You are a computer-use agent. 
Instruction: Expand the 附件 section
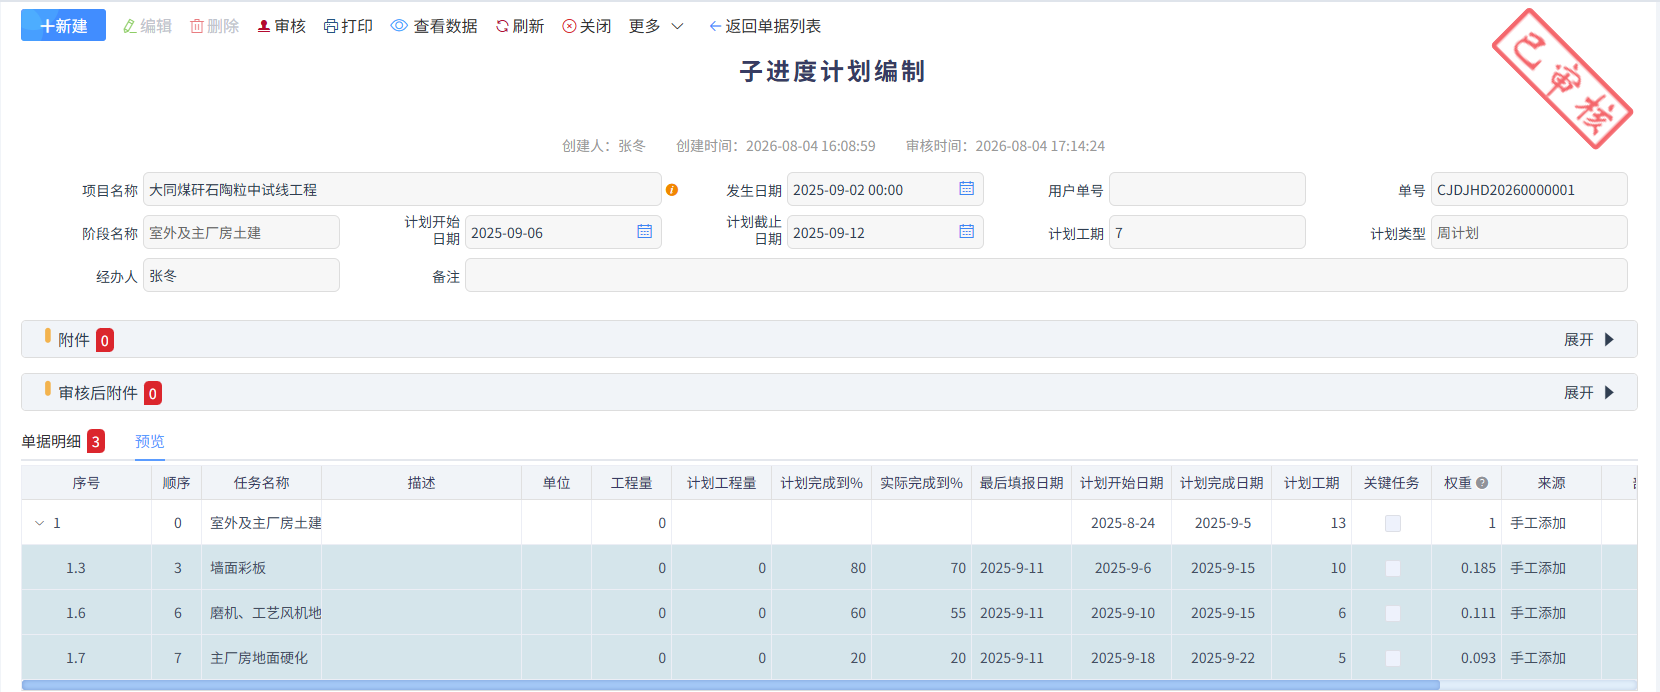click(1589, 340)
